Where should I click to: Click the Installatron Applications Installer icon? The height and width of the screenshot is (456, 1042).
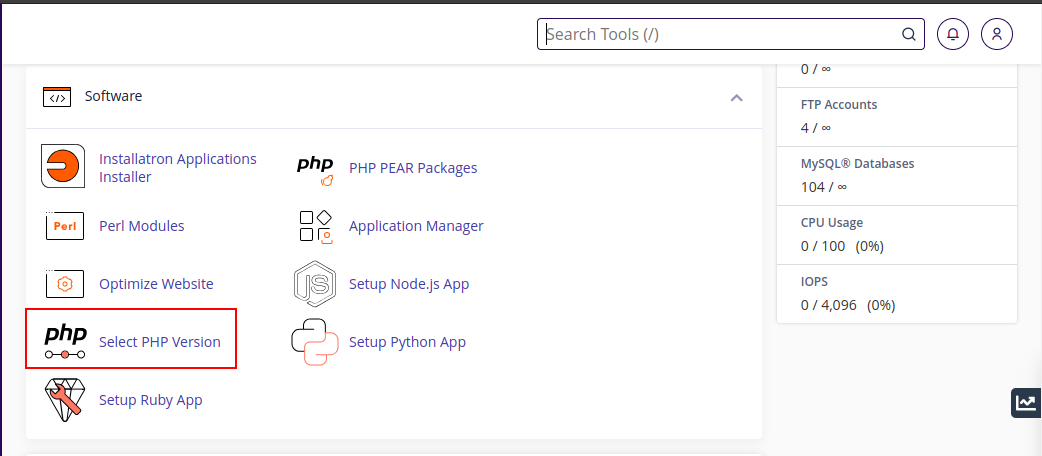coord(63,167)
